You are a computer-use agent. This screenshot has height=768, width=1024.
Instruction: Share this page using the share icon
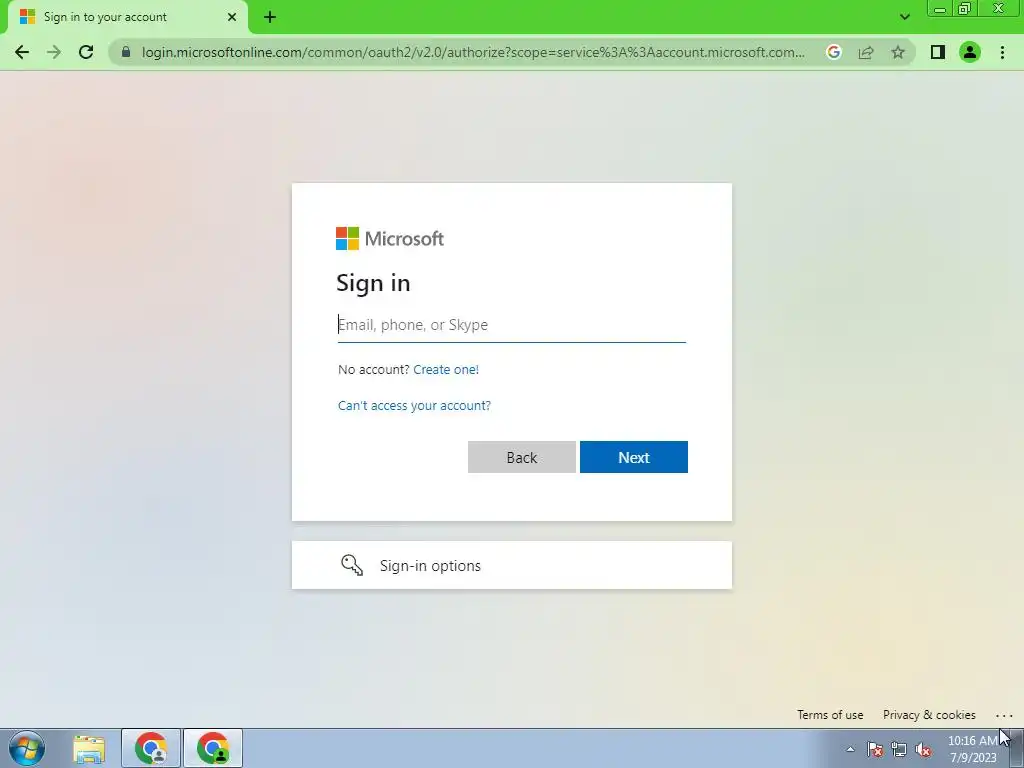pyautogui.click(x=866, y=52)
